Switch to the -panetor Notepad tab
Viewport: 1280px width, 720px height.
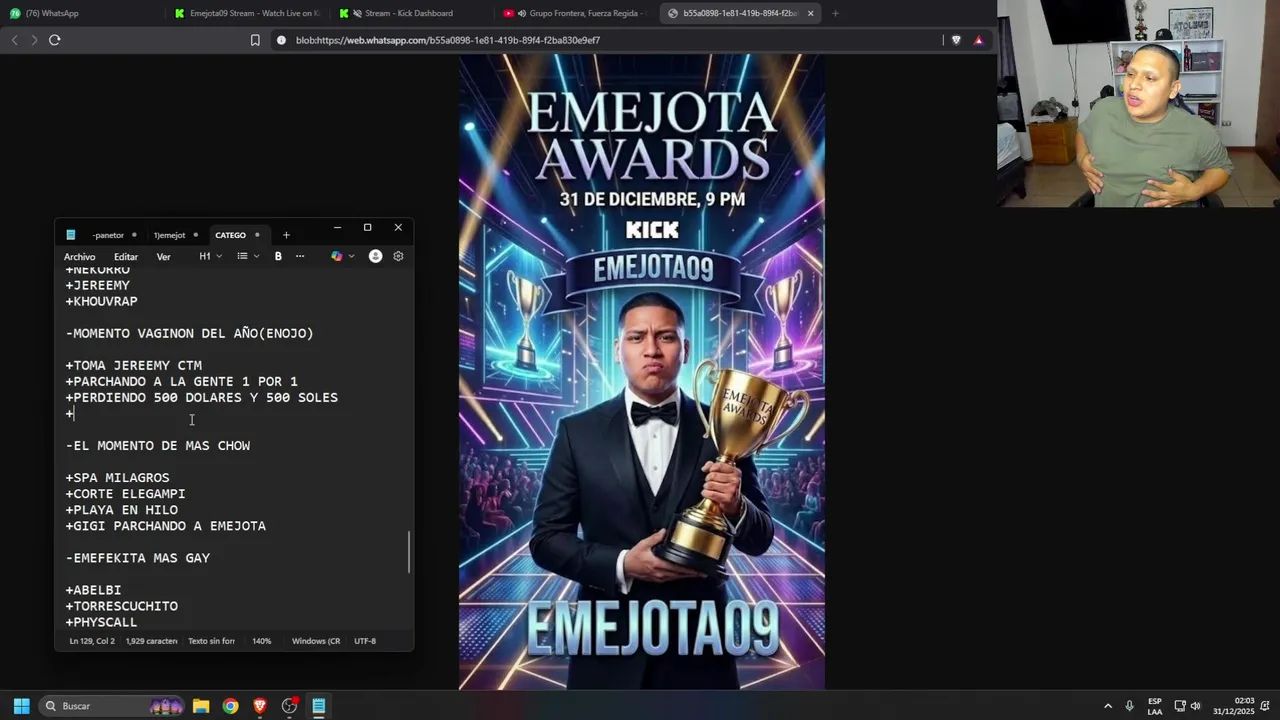point(108,235)
